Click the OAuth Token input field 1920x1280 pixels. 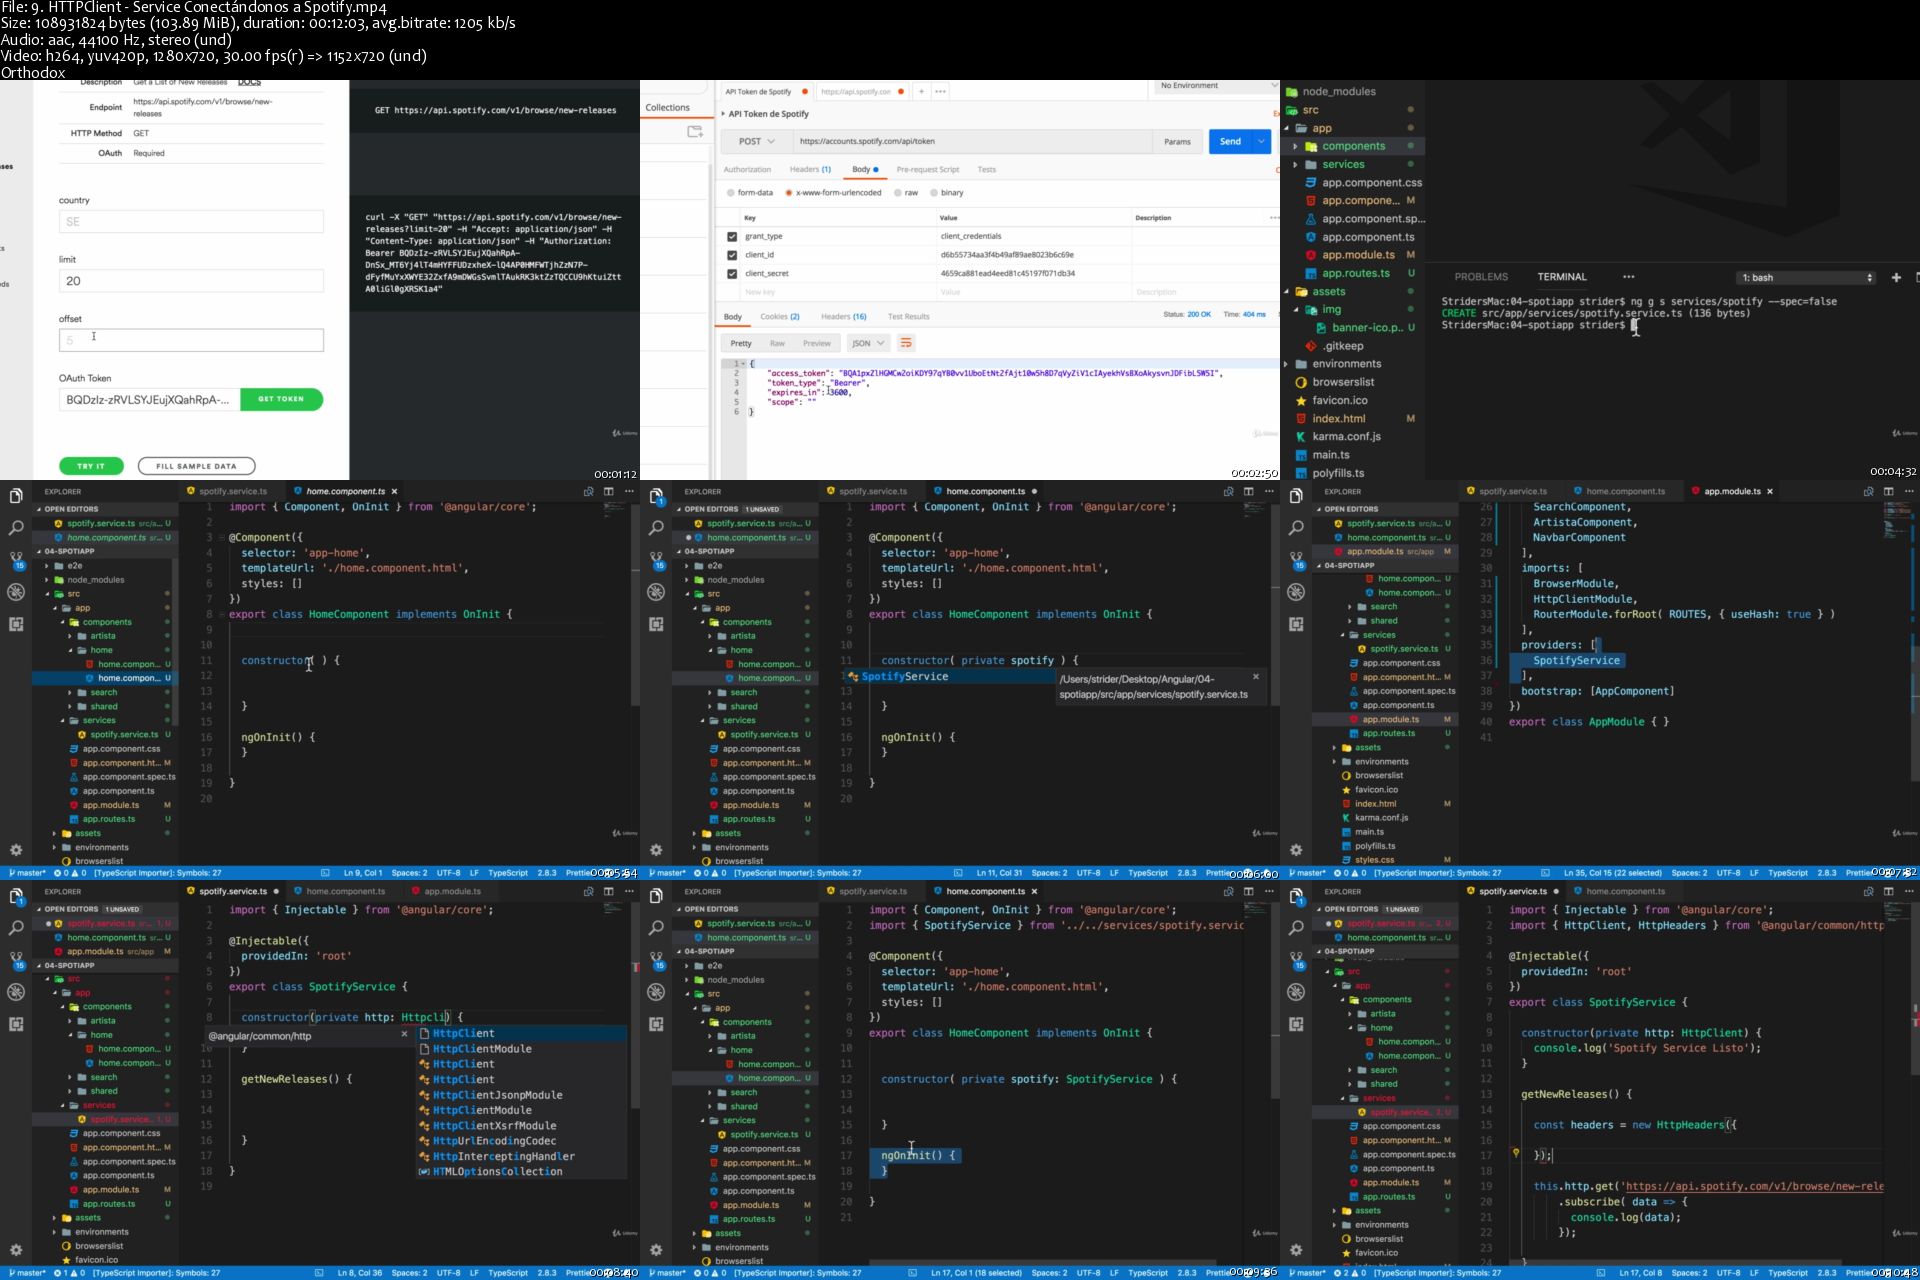(149, 400)
